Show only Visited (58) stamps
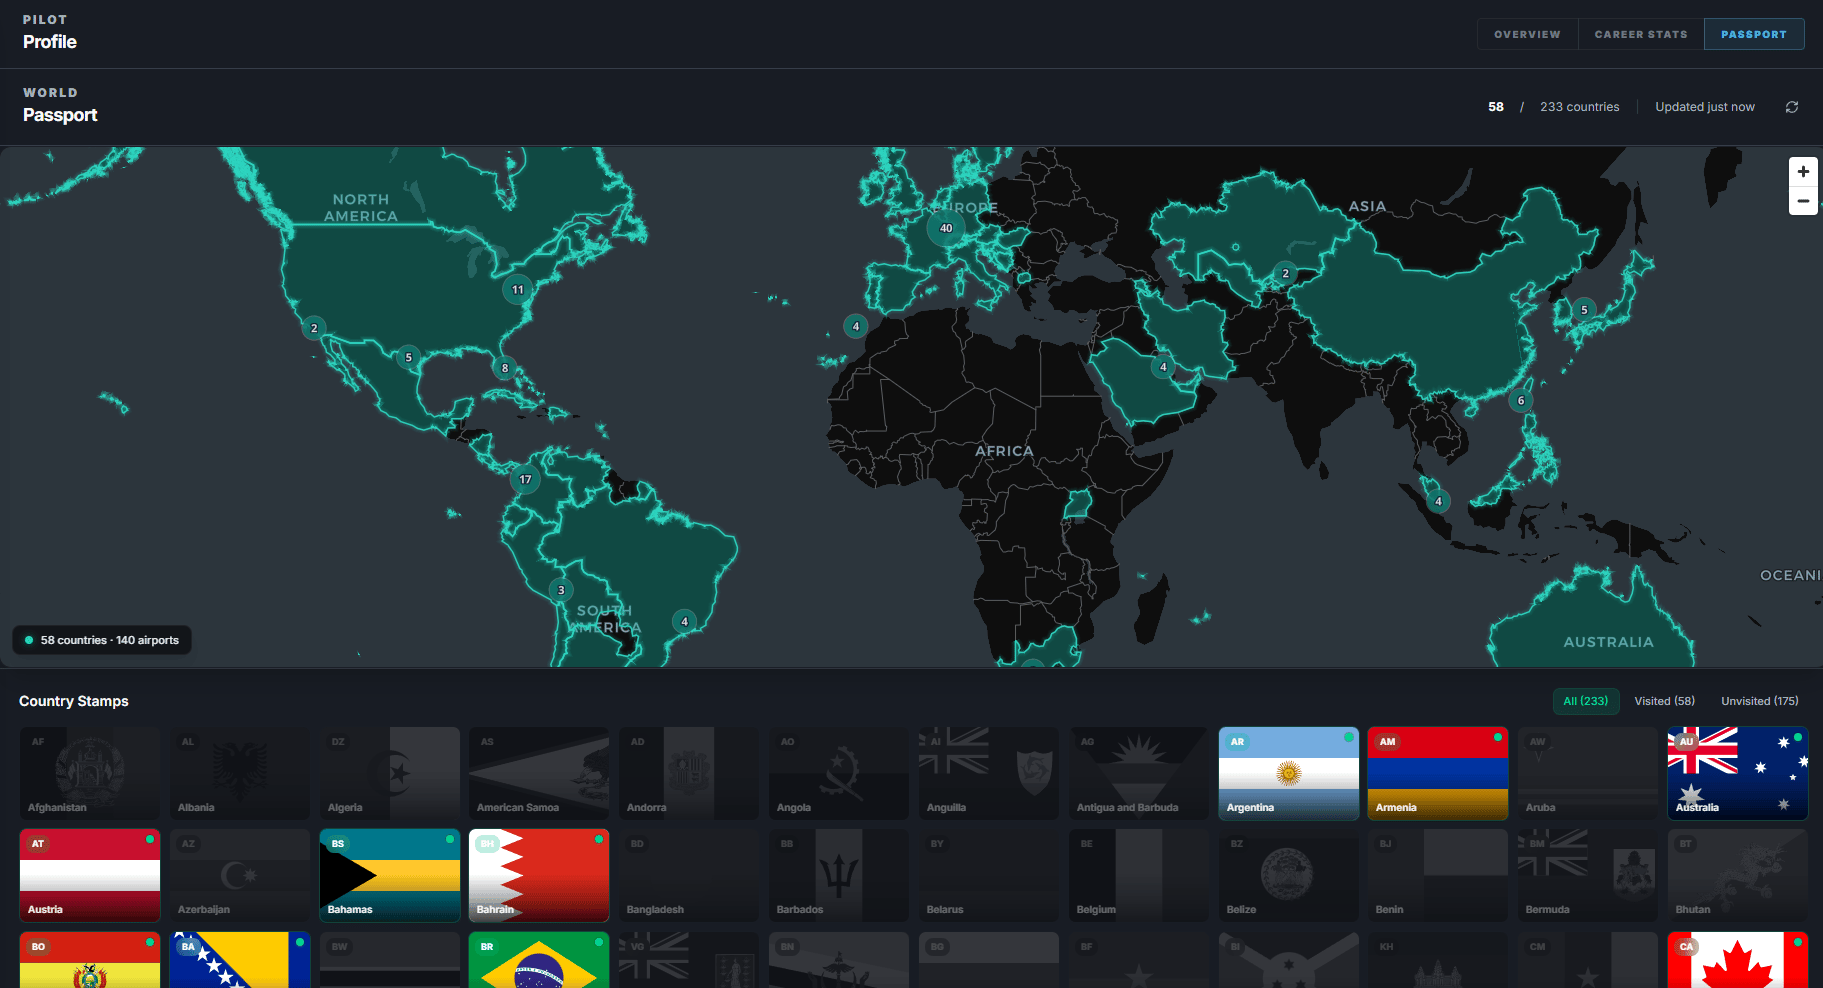Viewport: 1823px width, 988px height. click(1665, 701)
